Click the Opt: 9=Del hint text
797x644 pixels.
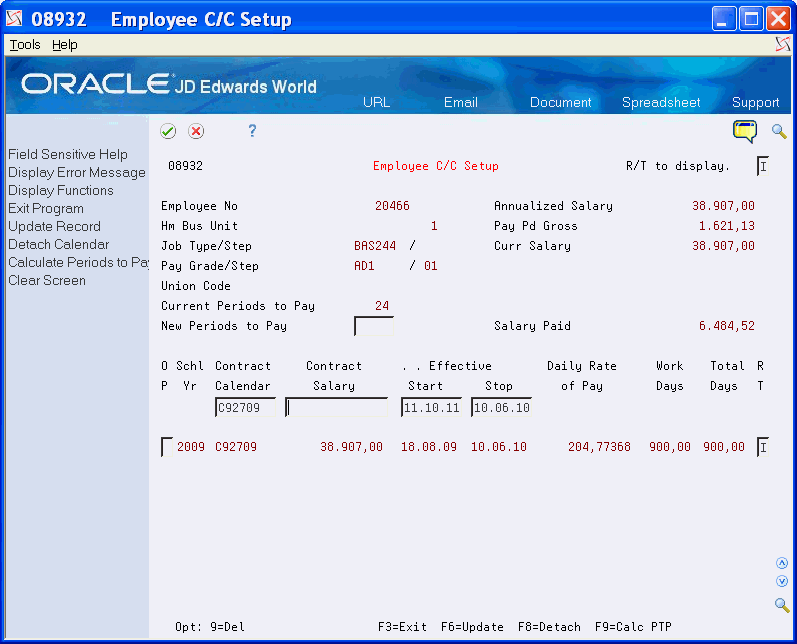click(209, 627)
